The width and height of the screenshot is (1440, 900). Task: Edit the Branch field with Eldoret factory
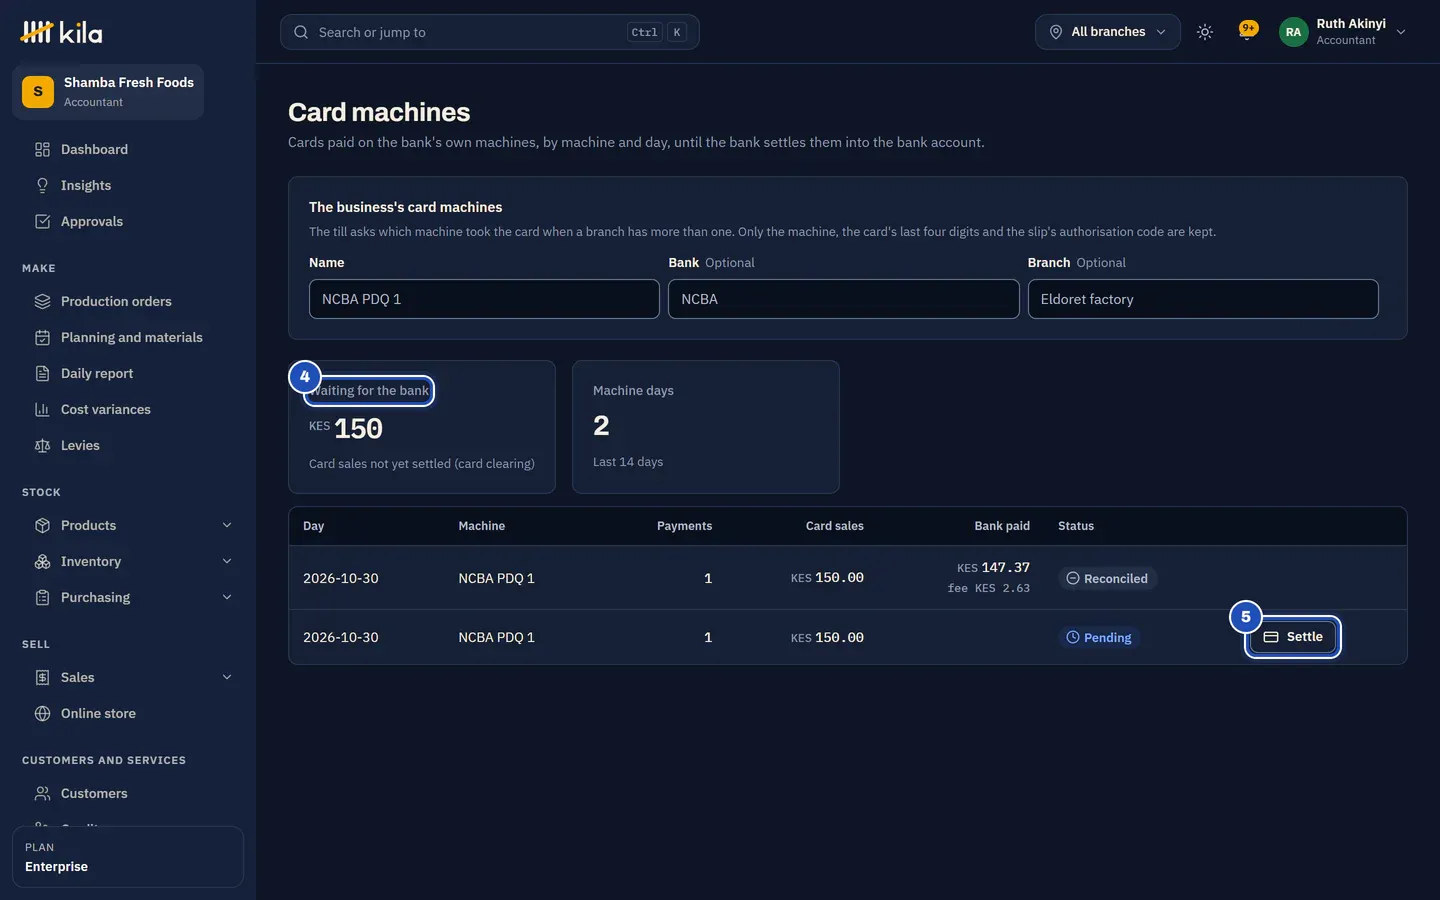pyautogui.click(x=1203, y=299)
